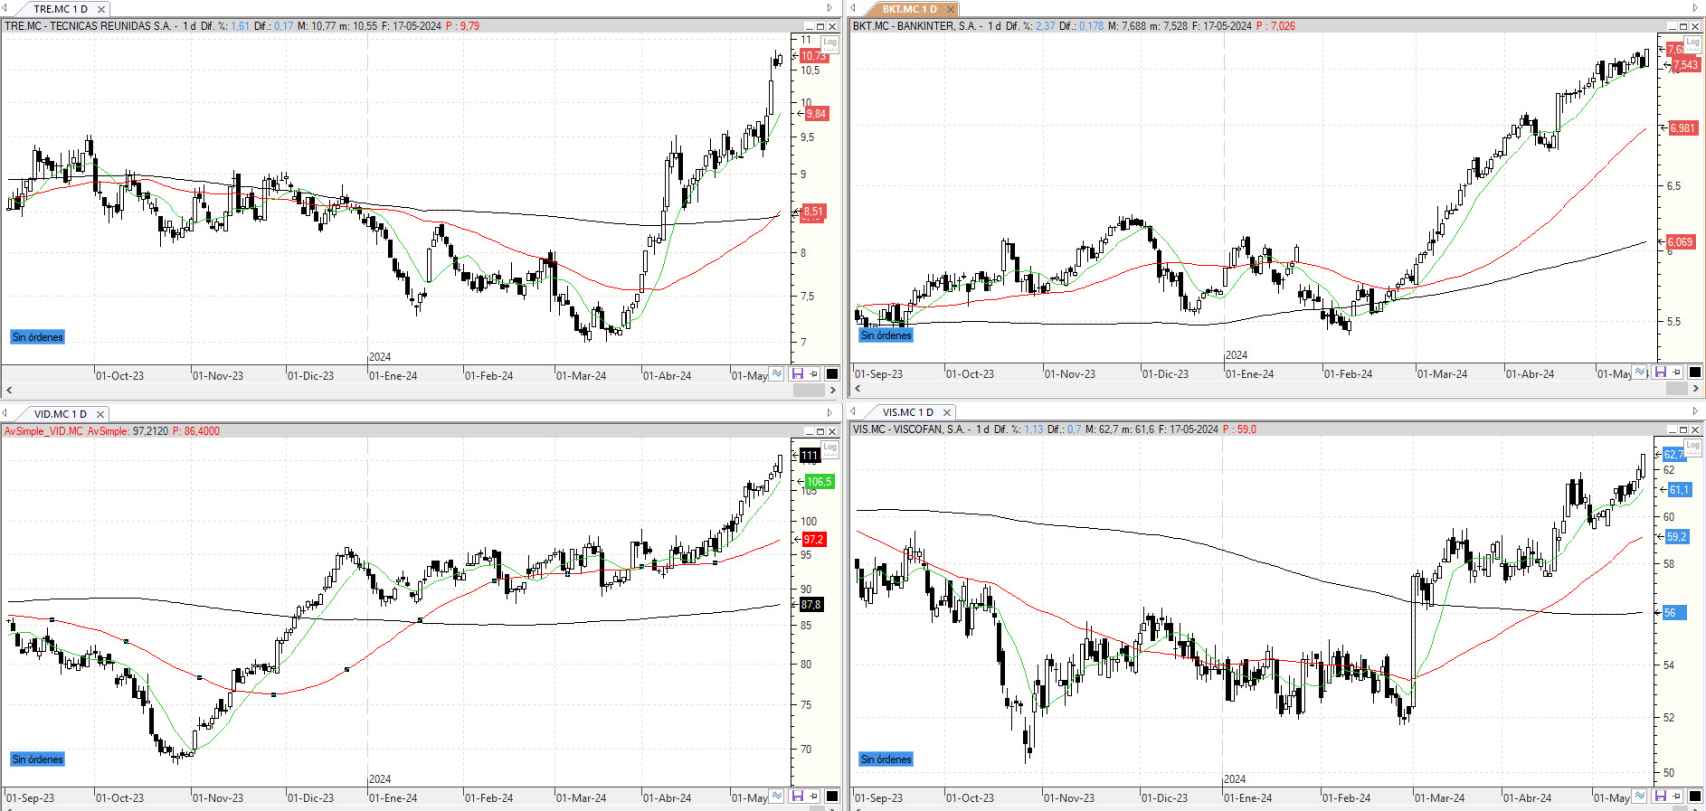Click Sin órdenes button on TRE.MC chart
This screenshot has height=811, width=1706.
click(37, 337)
